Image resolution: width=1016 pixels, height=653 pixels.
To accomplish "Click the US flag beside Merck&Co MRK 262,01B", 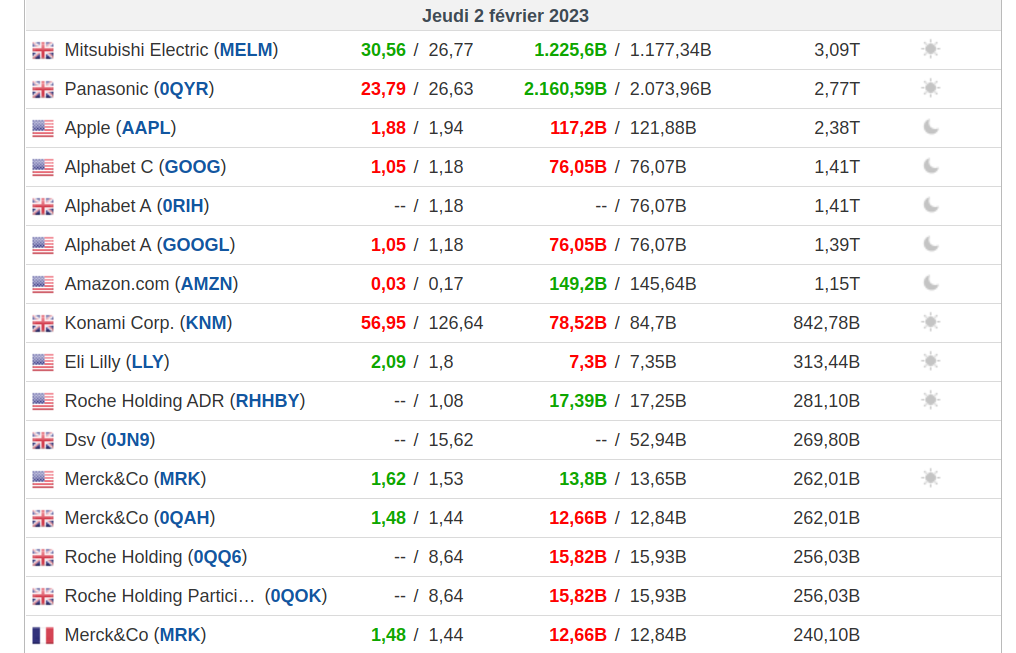I will [x=43, y=479].
